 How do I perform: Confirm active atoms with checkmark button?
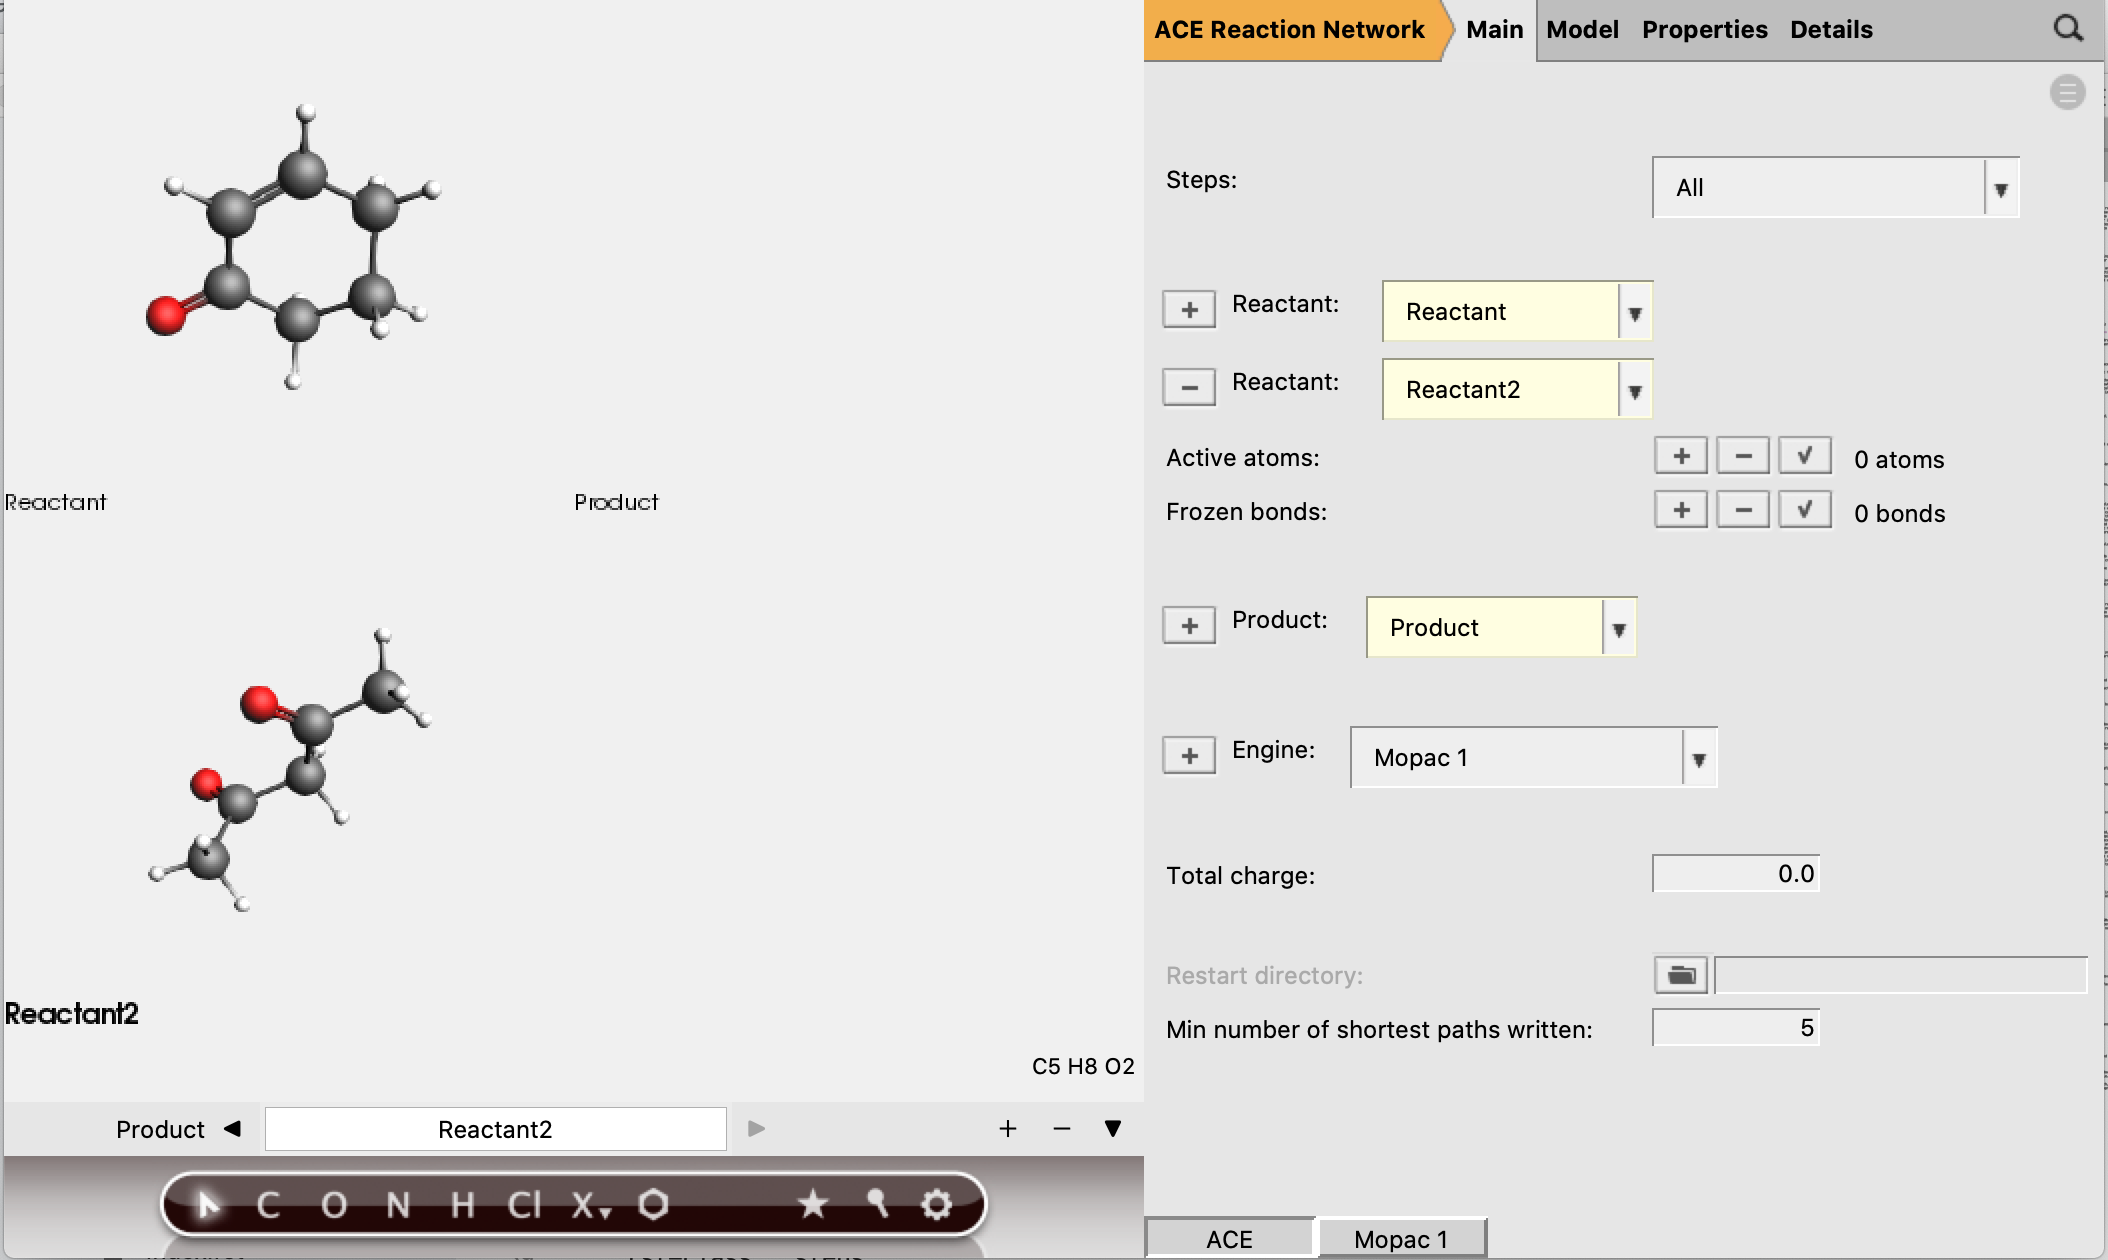coord(1804,455)
